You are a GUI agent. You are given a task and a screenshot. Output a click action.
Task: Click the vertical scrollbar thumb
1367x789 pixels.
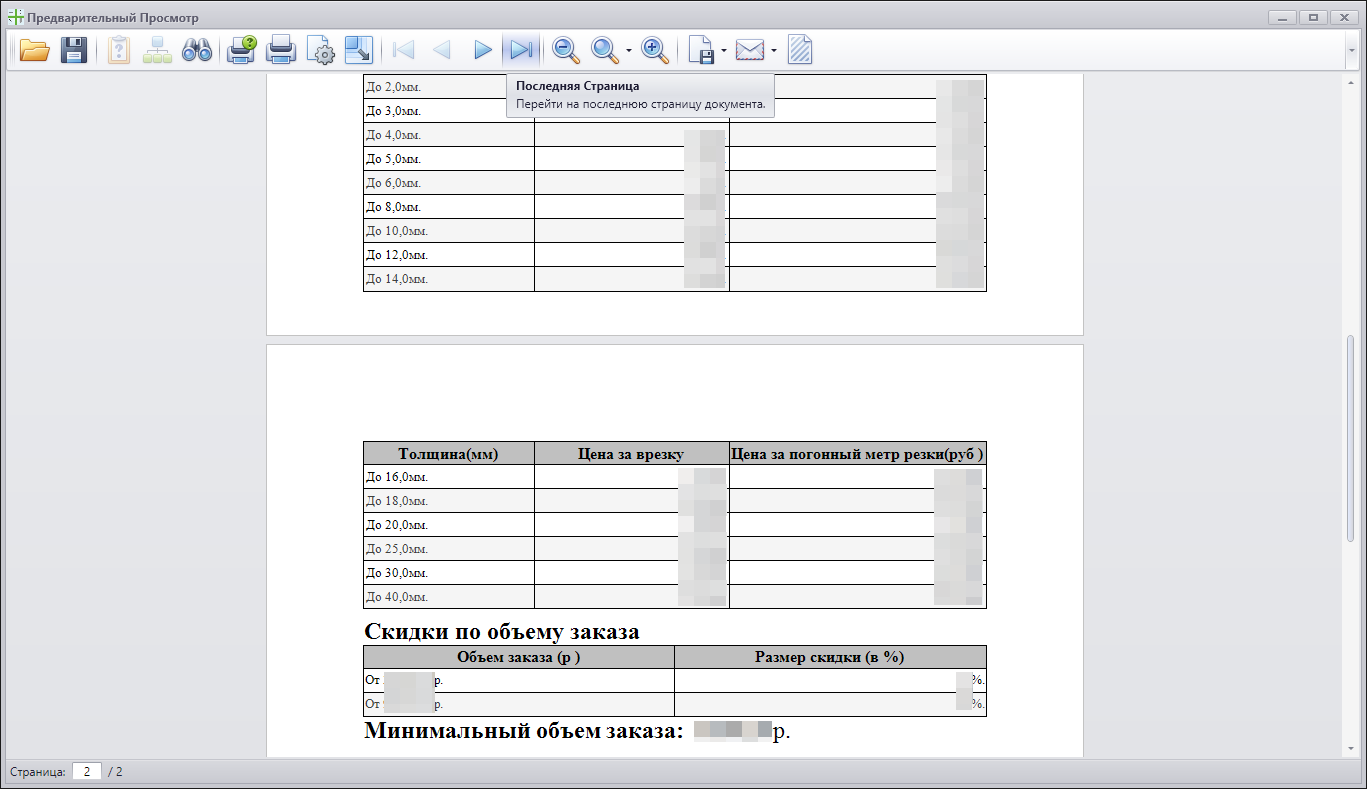[1350, 438]
